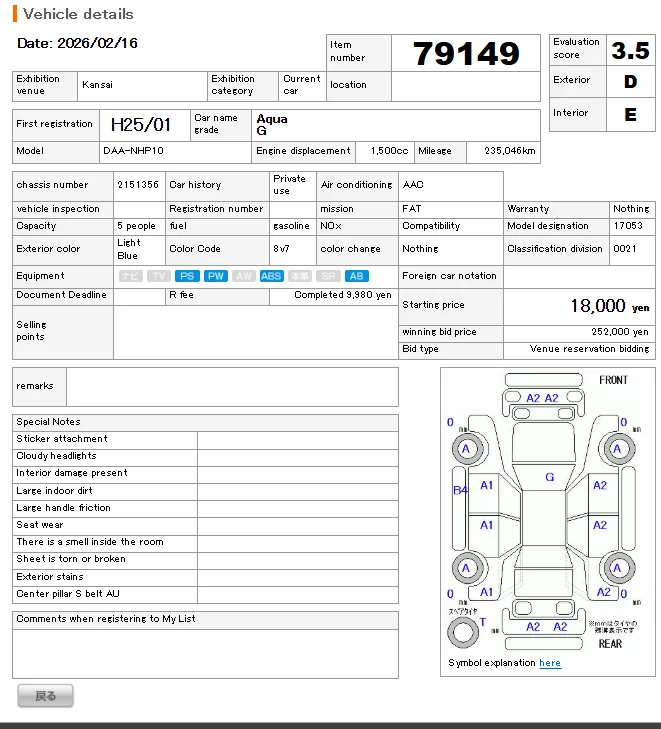Click the FAT mission value
Image resolution: width=661 pixels, height=729 pixels.
tap(411, 209)
